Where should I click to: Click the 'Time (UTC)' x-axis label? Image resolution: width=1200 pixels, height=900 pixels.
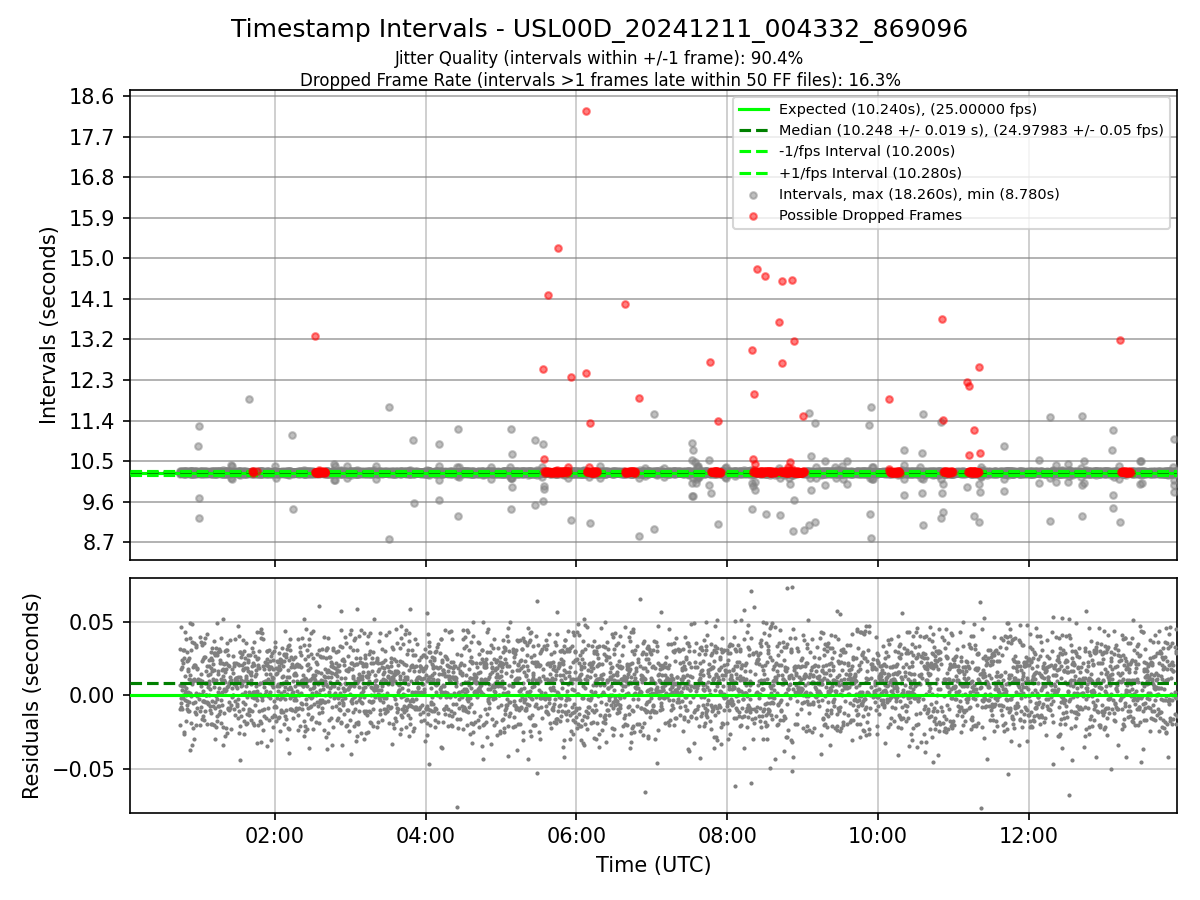pos(653,865)
